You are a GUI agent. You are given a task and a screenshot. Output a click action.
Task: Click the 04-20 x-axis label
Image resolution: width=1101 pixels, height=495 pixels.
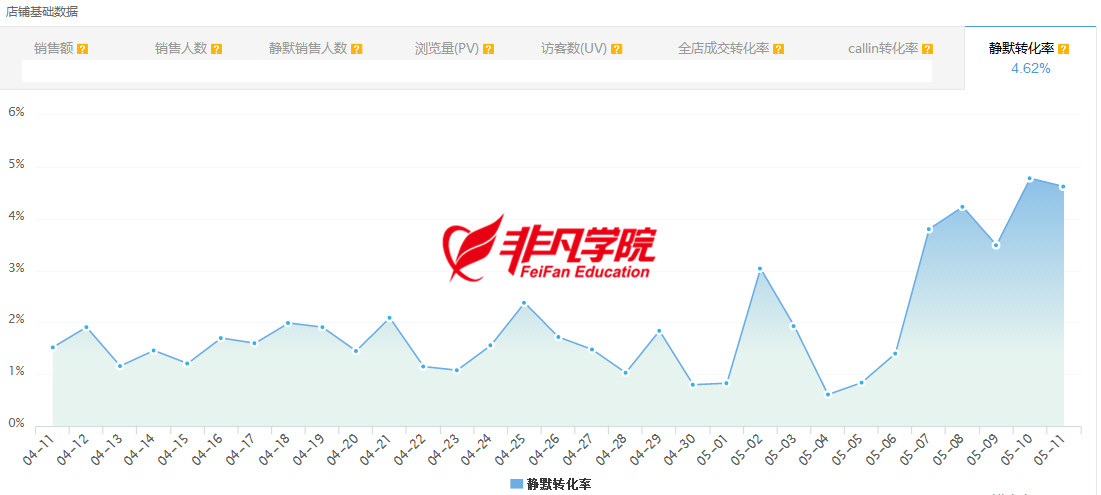coord(343,450)
